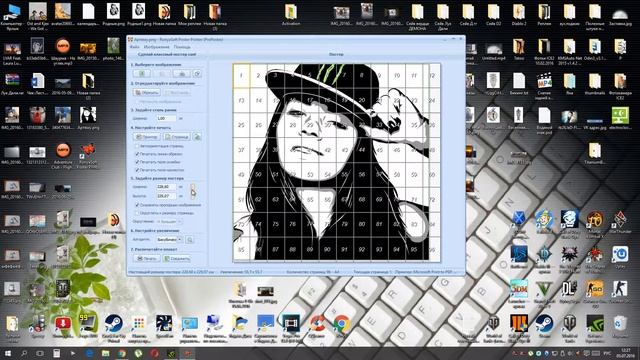Click the preview magnifier next to algorithm dropdown
Viewport: 640px width, 360px height.
tap(190, 240)
